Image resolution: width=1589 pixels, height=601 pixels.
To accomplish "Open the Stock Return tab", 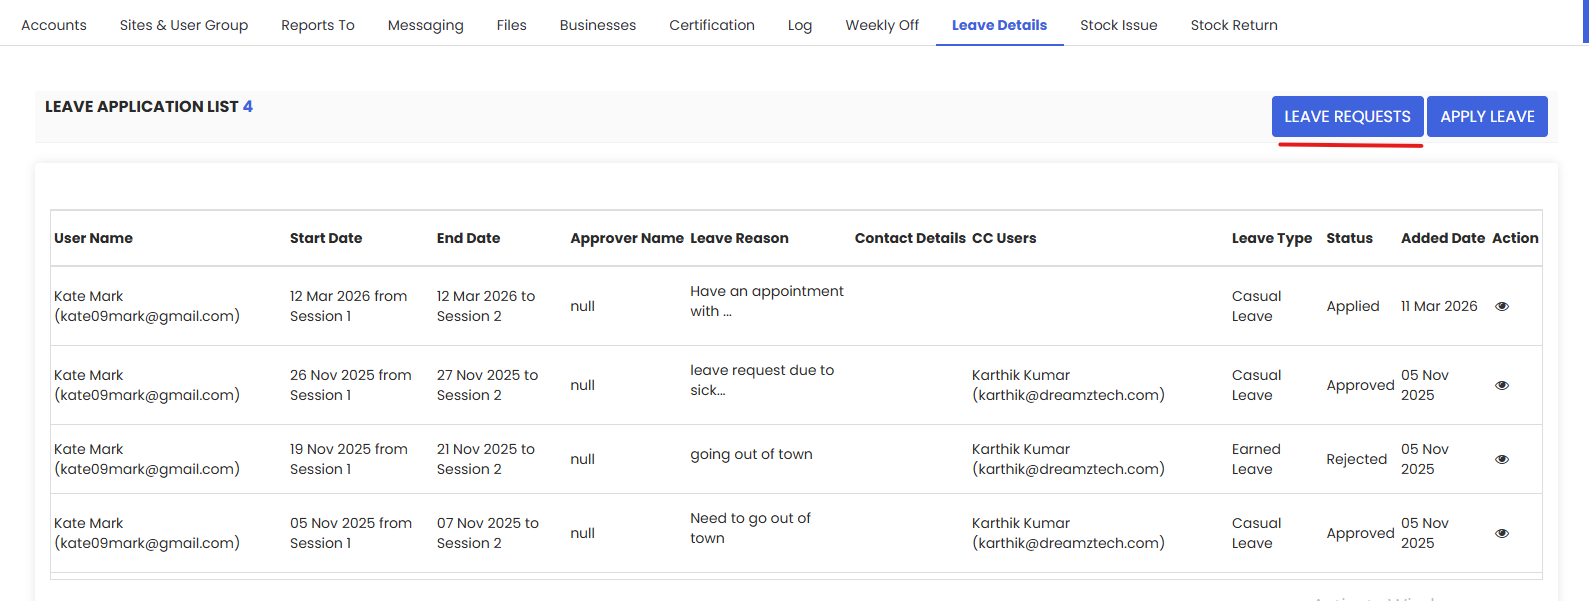I will pyautogui.click(x=1234, y=25).
